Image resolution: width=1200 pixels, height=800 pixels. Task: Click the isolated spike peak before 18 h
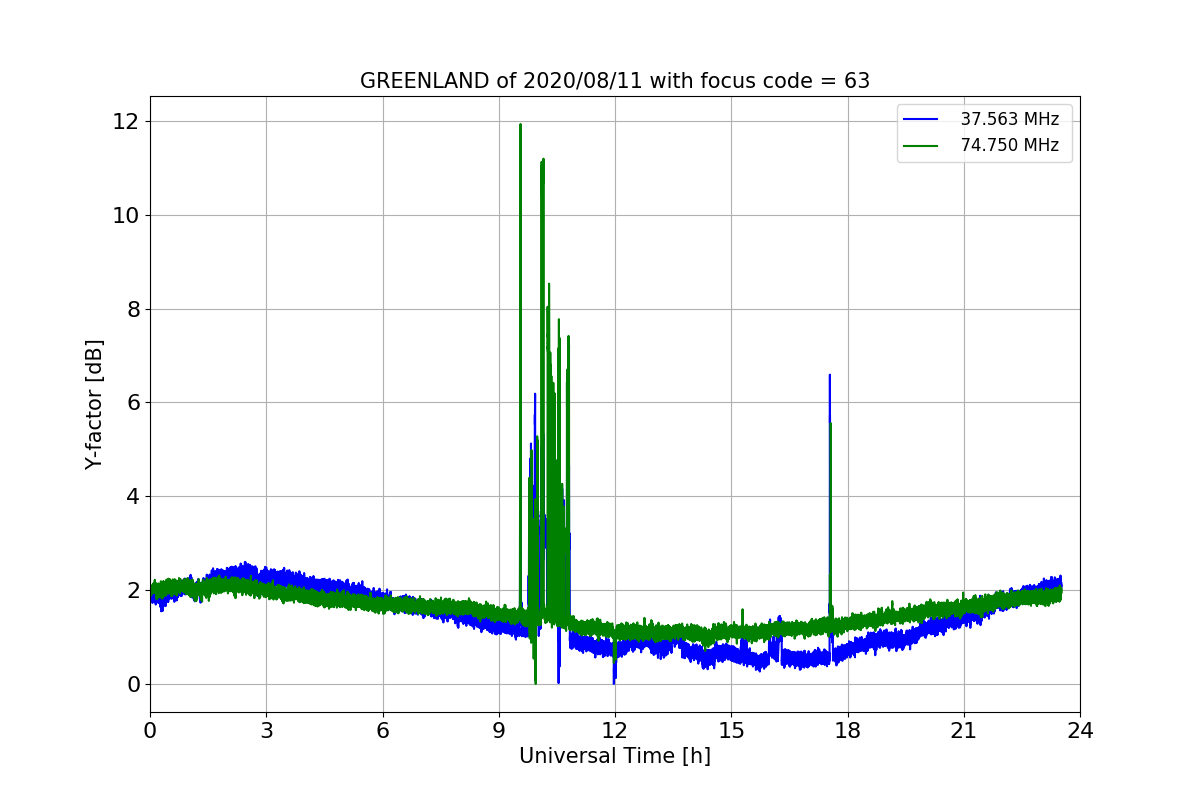coord(829,377)
